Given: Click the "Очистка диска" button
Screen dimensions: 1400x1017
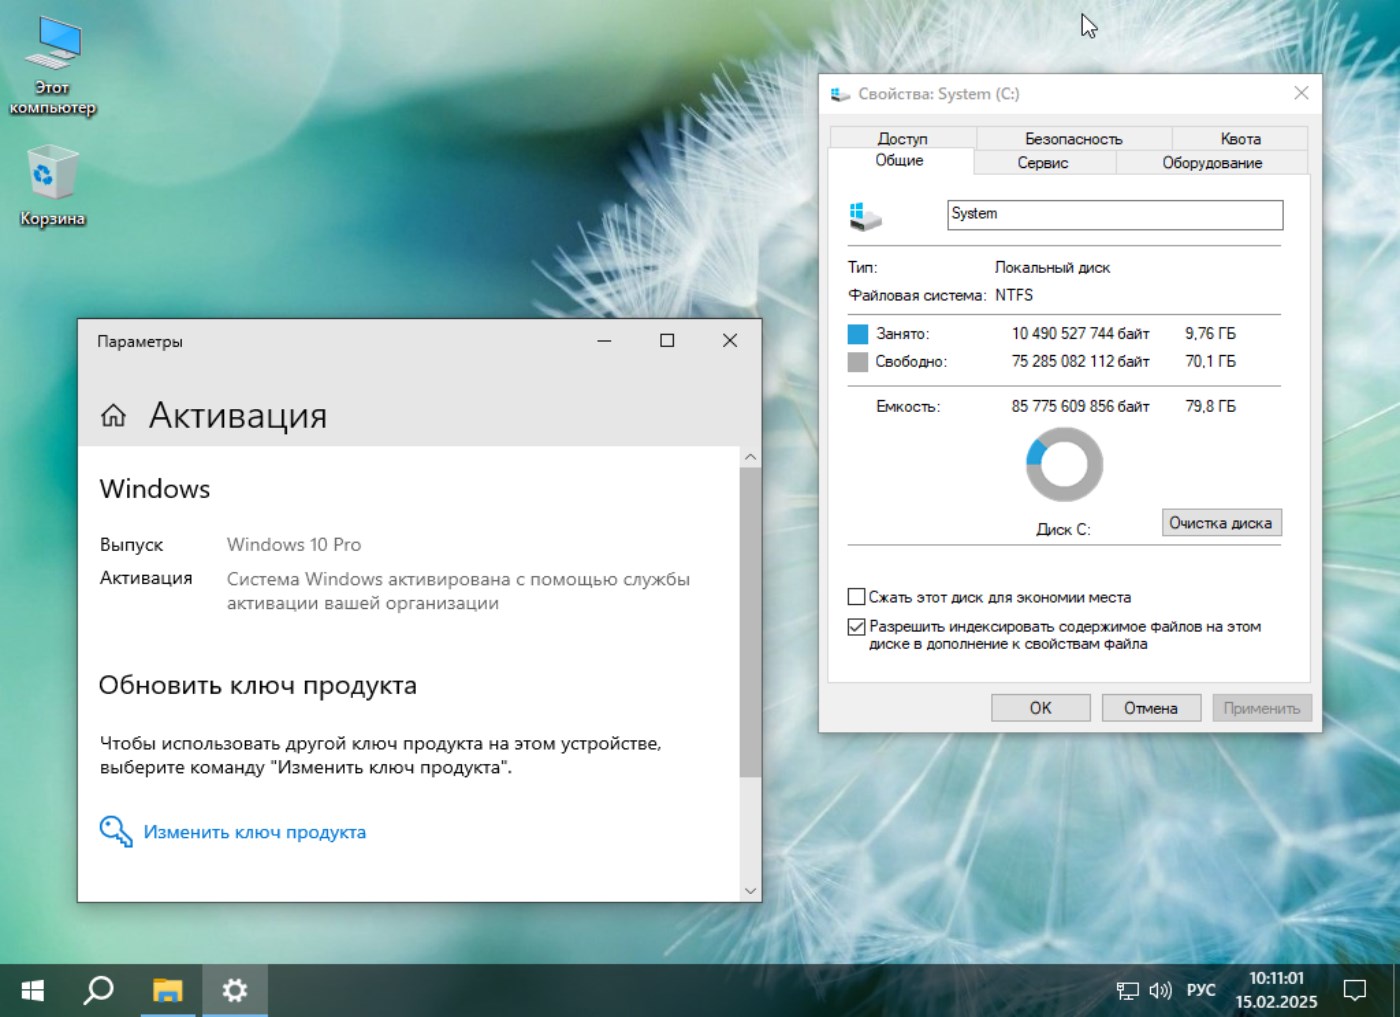Looking at the screenshot, I should 1221,523.
